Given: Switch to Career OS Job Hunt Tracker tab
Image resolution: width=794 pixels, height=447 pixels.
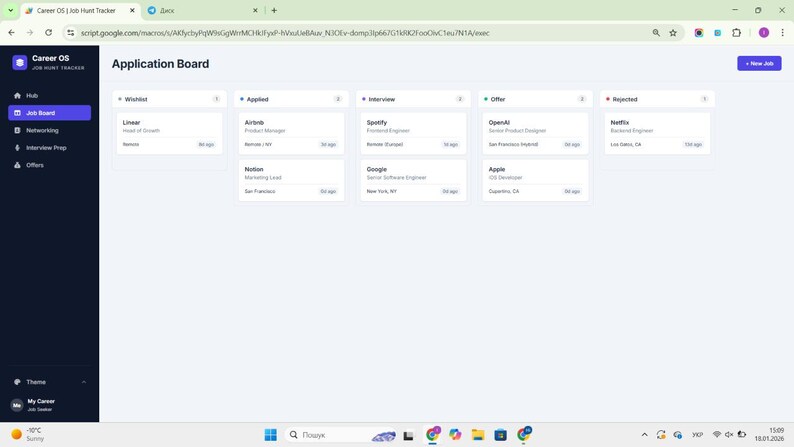Looking at the screenshot, I should pos(81,10).
